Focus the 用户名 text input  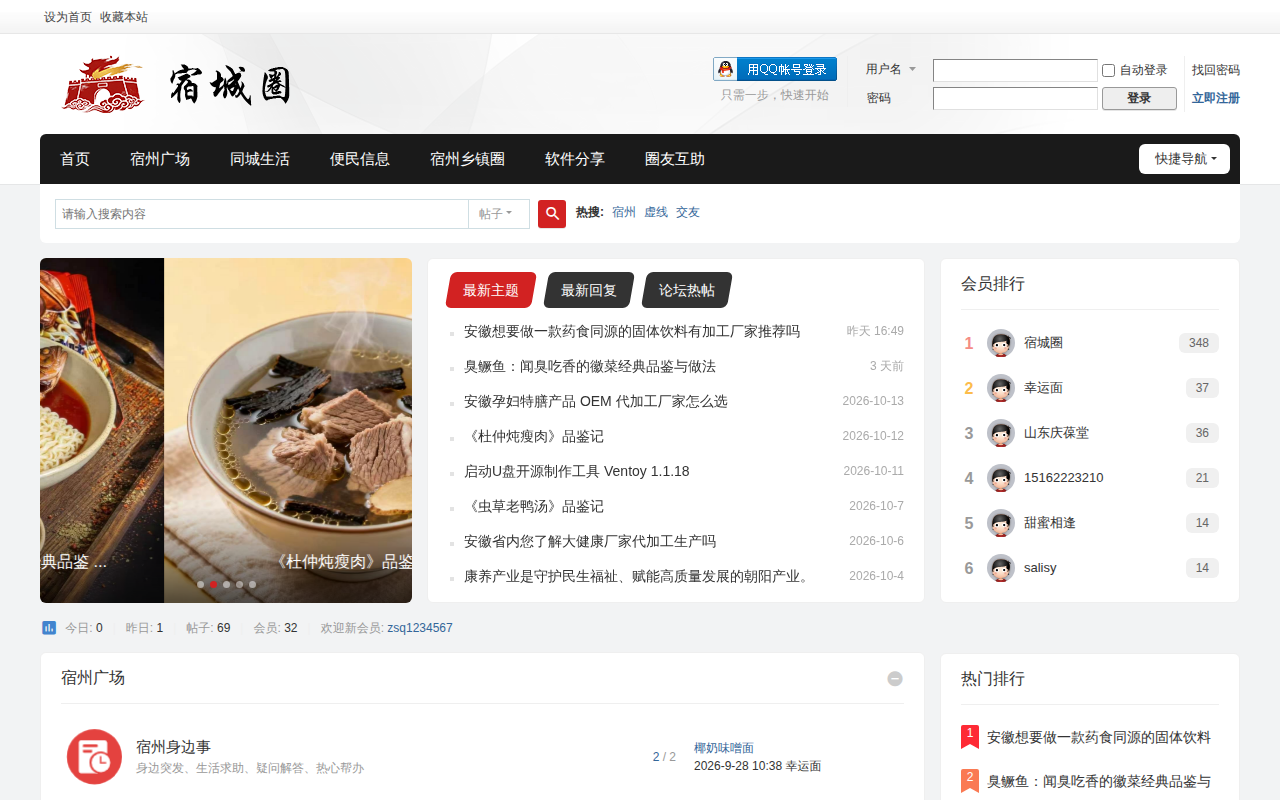point(1015,70)
